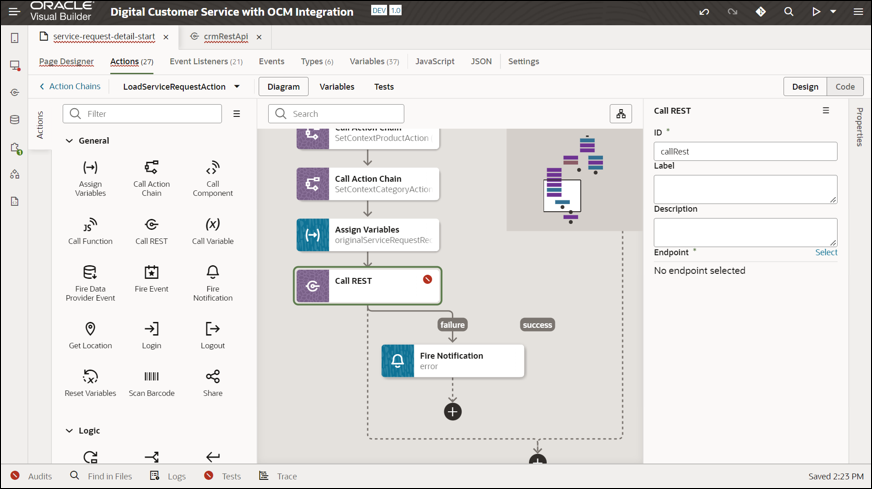Click the Undo arrow in header
Screen dimensions: 872x489
(704, 12)
